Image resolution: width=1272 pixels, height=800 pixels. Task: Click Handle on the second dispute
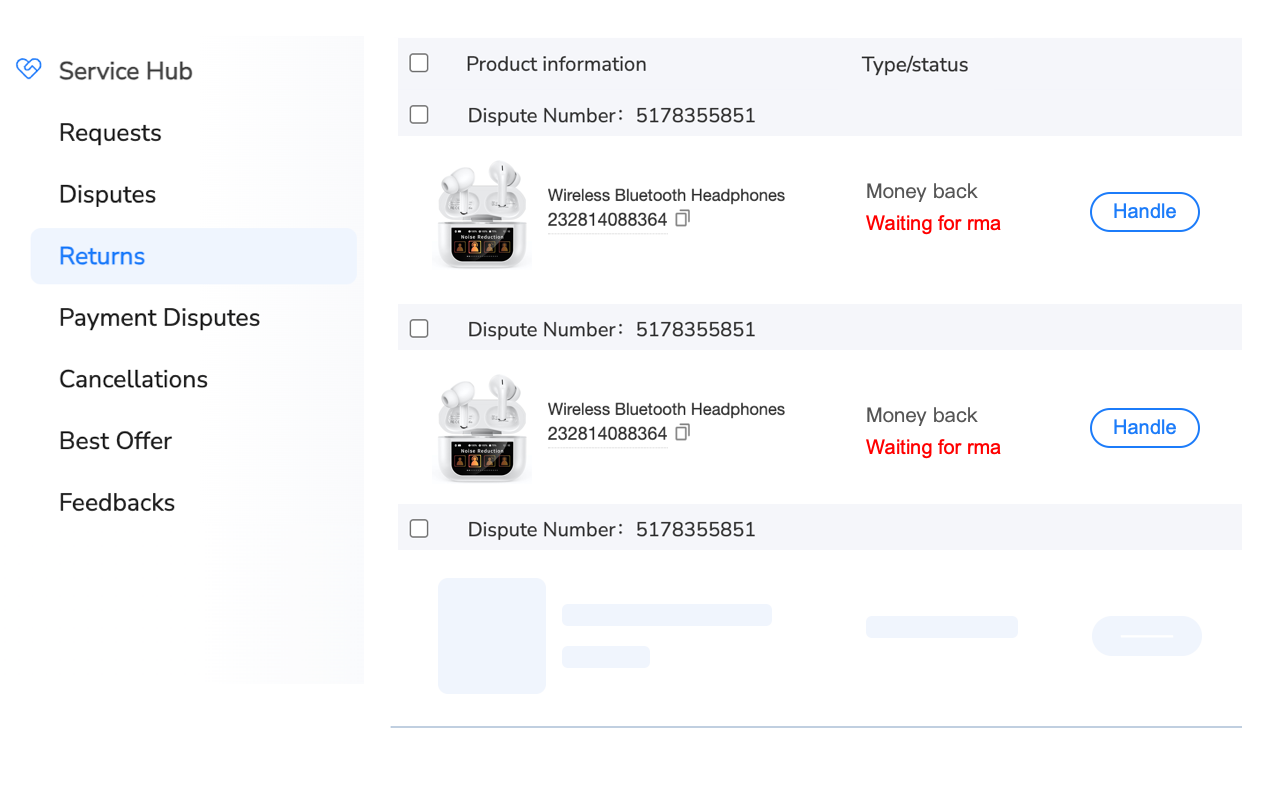[x=1144, y=428]
